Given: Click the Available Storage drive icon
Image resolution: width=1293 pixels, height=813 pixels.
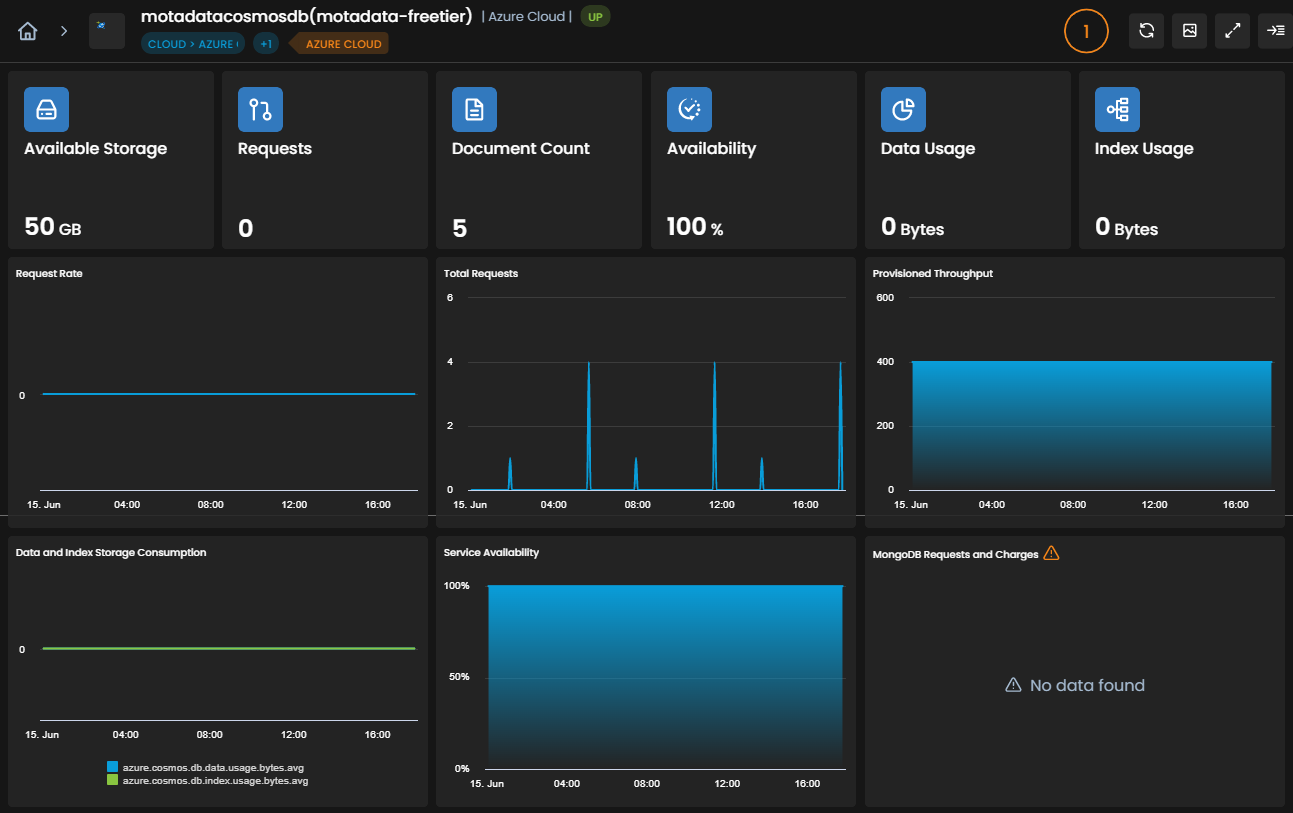Looking at the screenshot, I should pos(46,110).
